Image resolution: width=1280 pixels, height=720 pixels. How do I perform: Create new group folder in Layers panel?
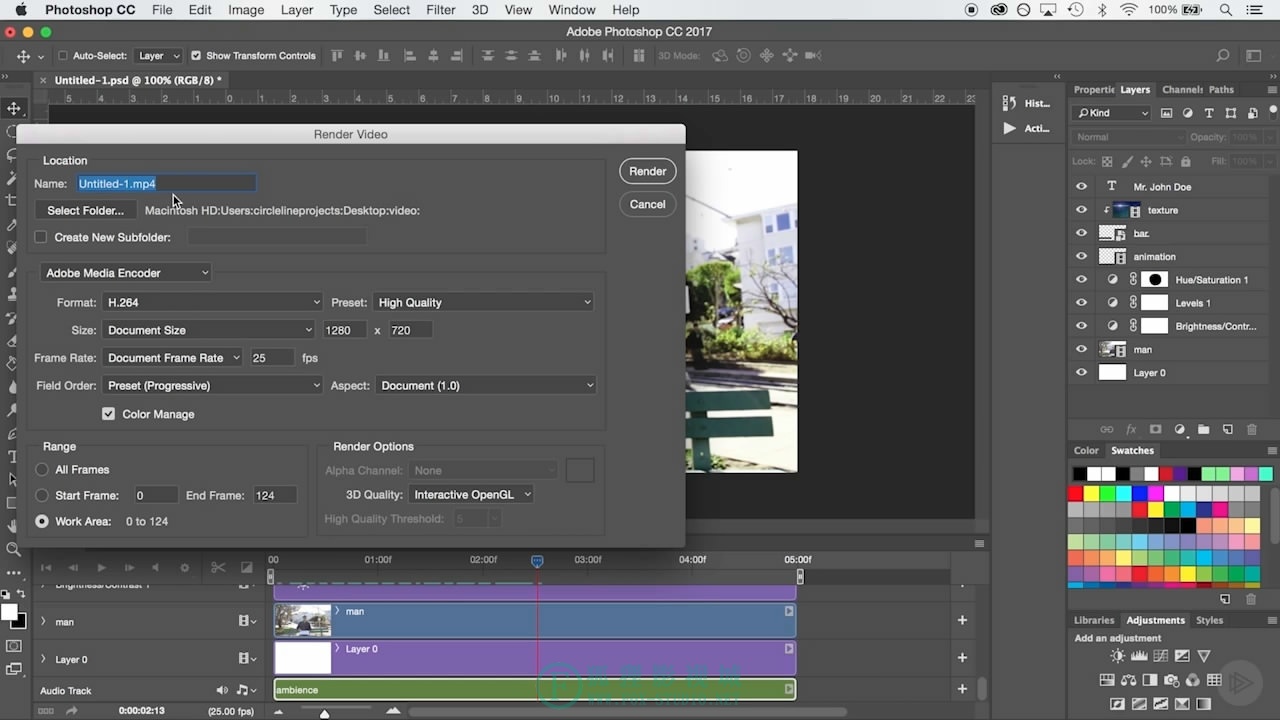tap(1204, 429)
